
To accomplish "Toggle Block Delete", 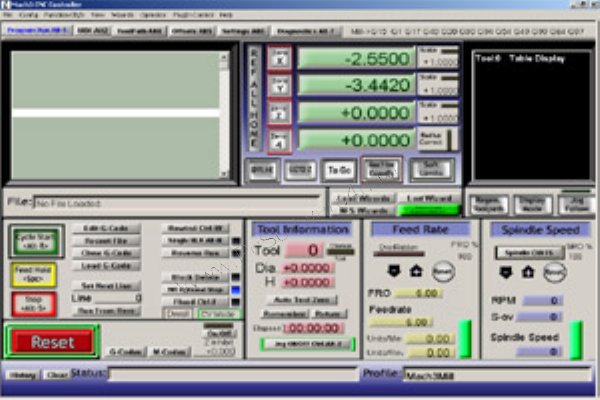I will point(195,277).
